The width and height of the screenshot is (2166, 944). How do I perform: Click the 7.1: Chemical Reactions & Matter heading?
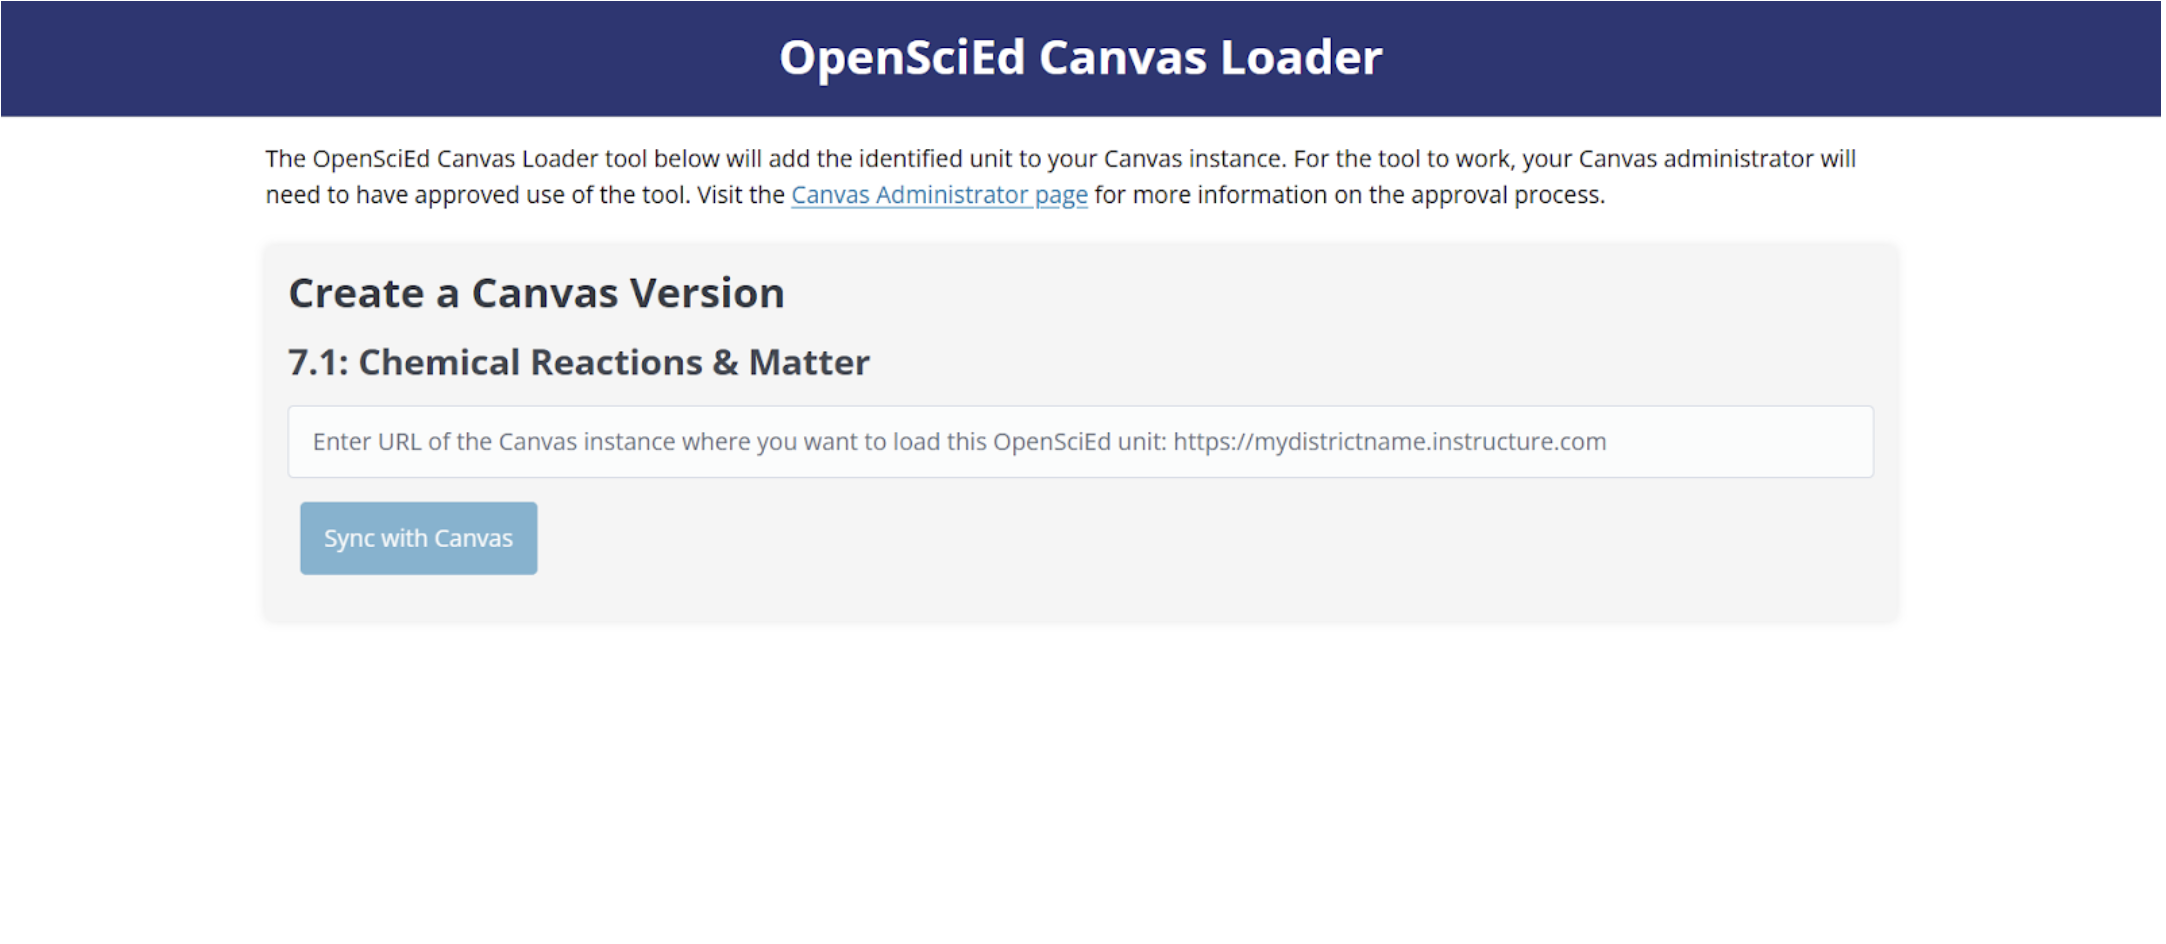click(x=578, y=362)
